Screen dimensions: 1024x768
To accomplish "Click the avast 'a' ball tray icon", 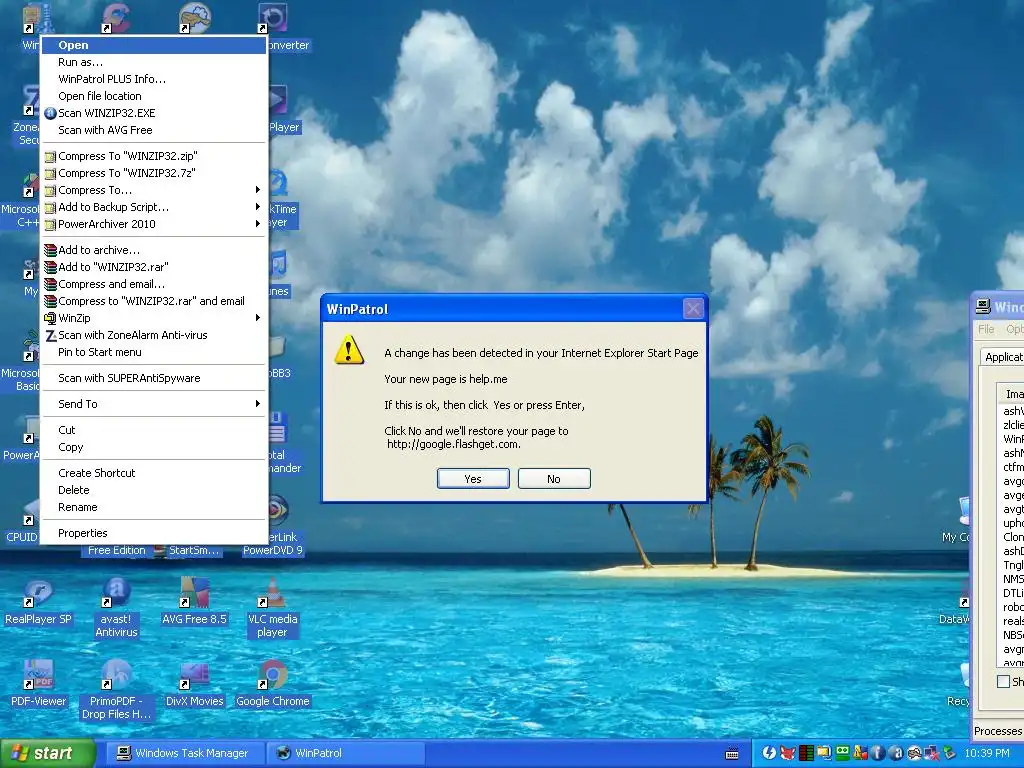I will (897, 753).
